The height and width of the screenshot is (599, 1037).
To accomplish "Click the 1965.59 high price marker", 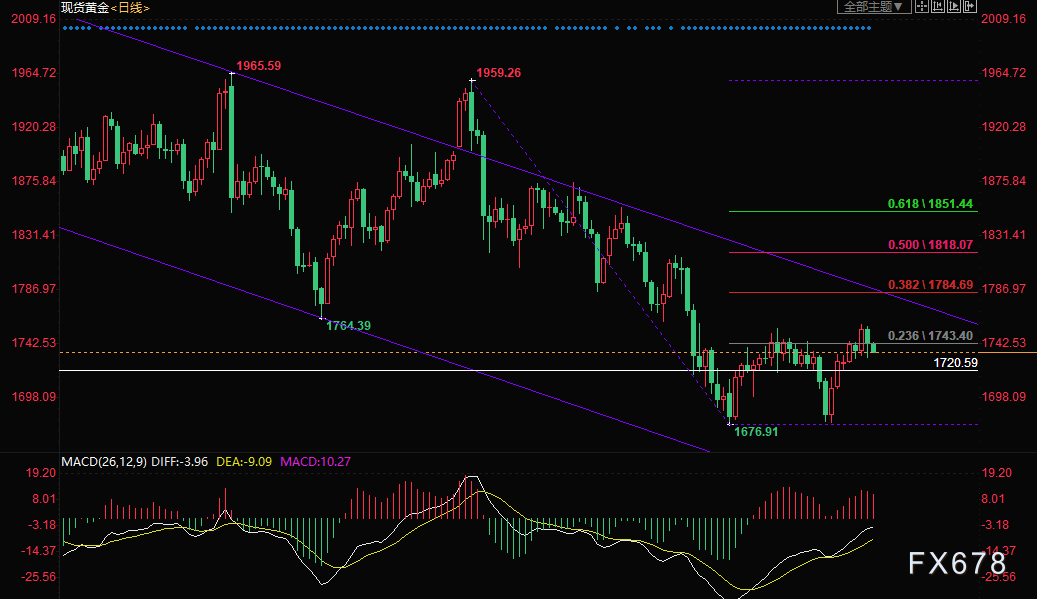I will coord(259,66).
